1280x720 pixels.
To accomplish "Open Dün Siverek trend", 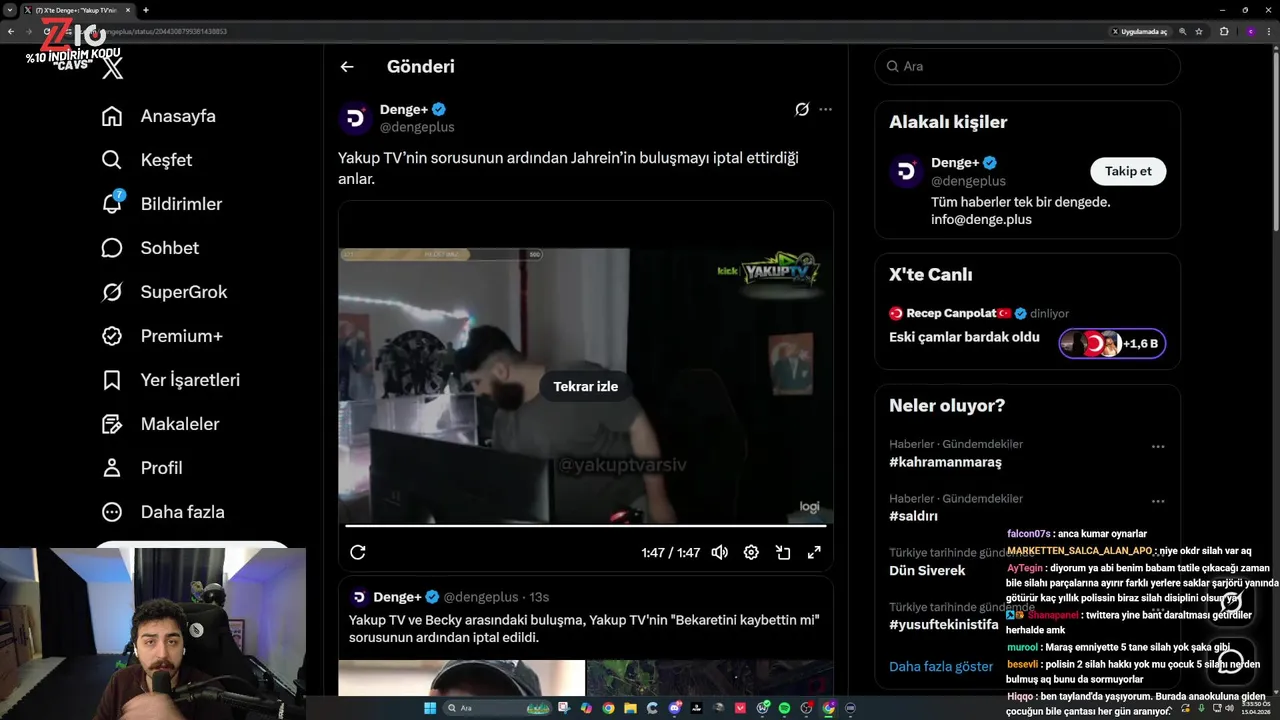I will point(927,570).
